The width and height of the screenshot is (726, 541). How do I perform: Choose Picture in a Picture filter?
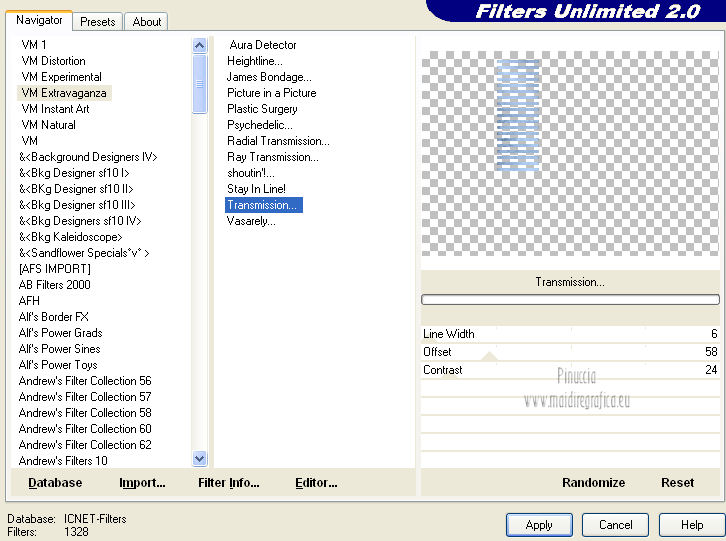coord(271,93)
